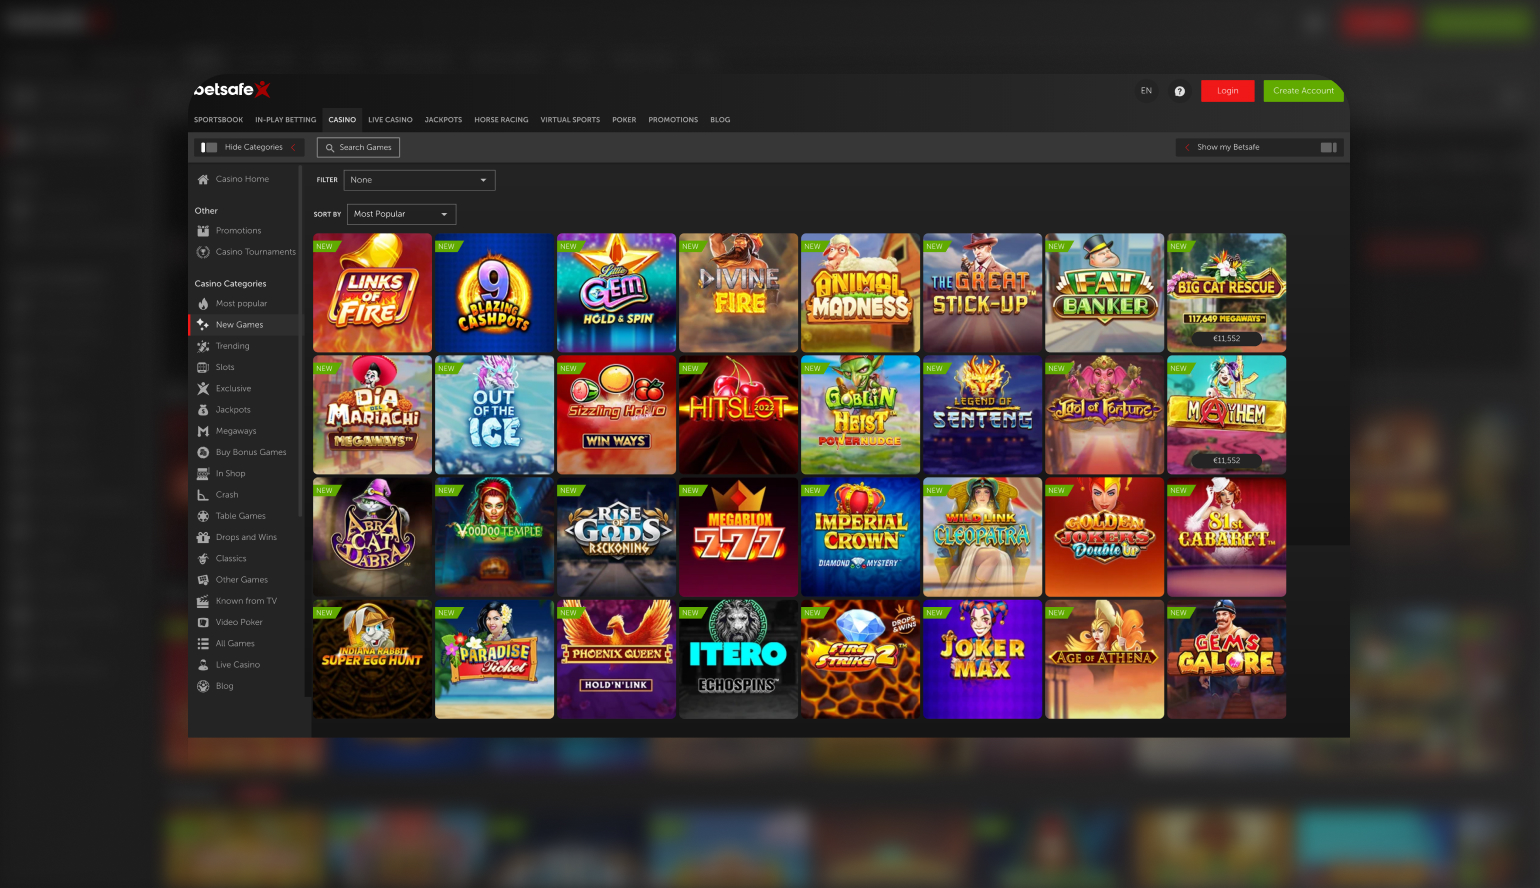Click the Video Poker category icon

pyautogui.click(x=203, y=623)
